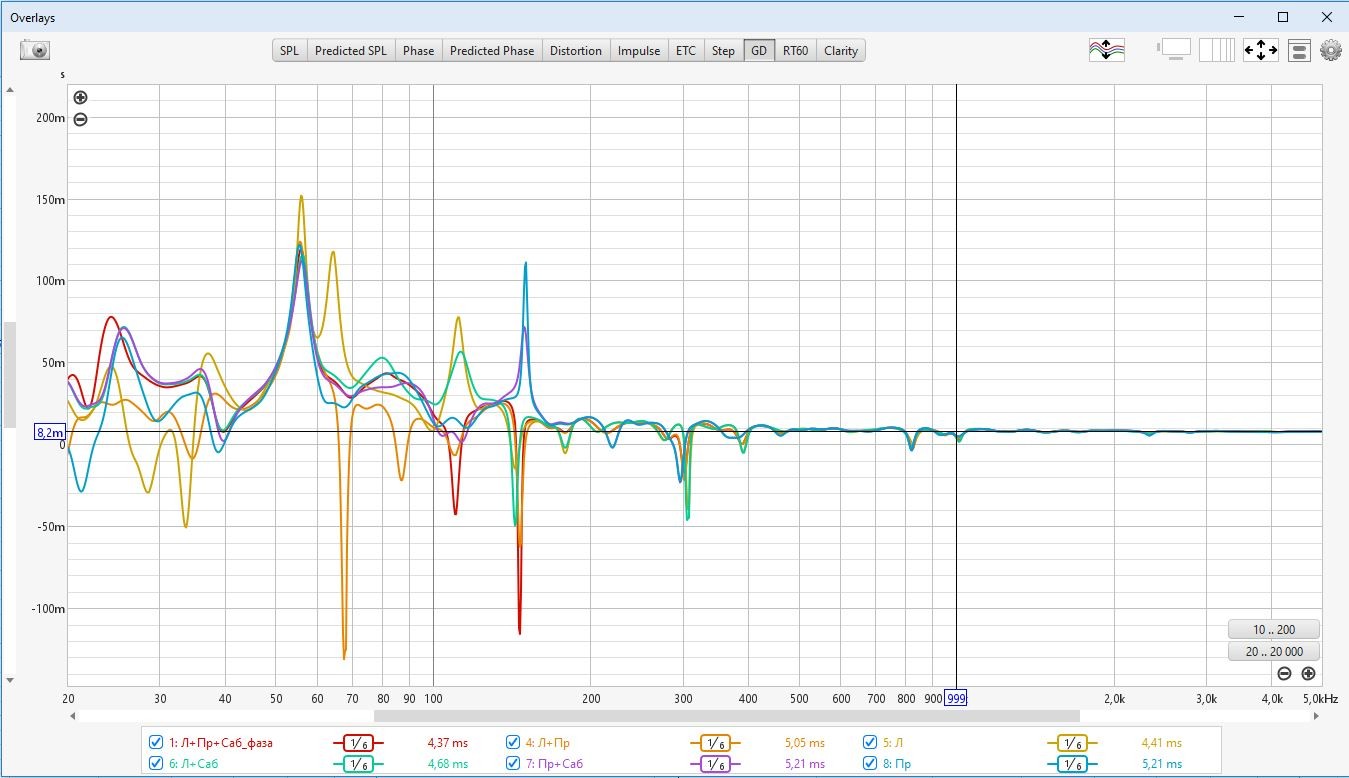
Task: Open the graph controls panel icon
Action: [x=1299, y=50]
